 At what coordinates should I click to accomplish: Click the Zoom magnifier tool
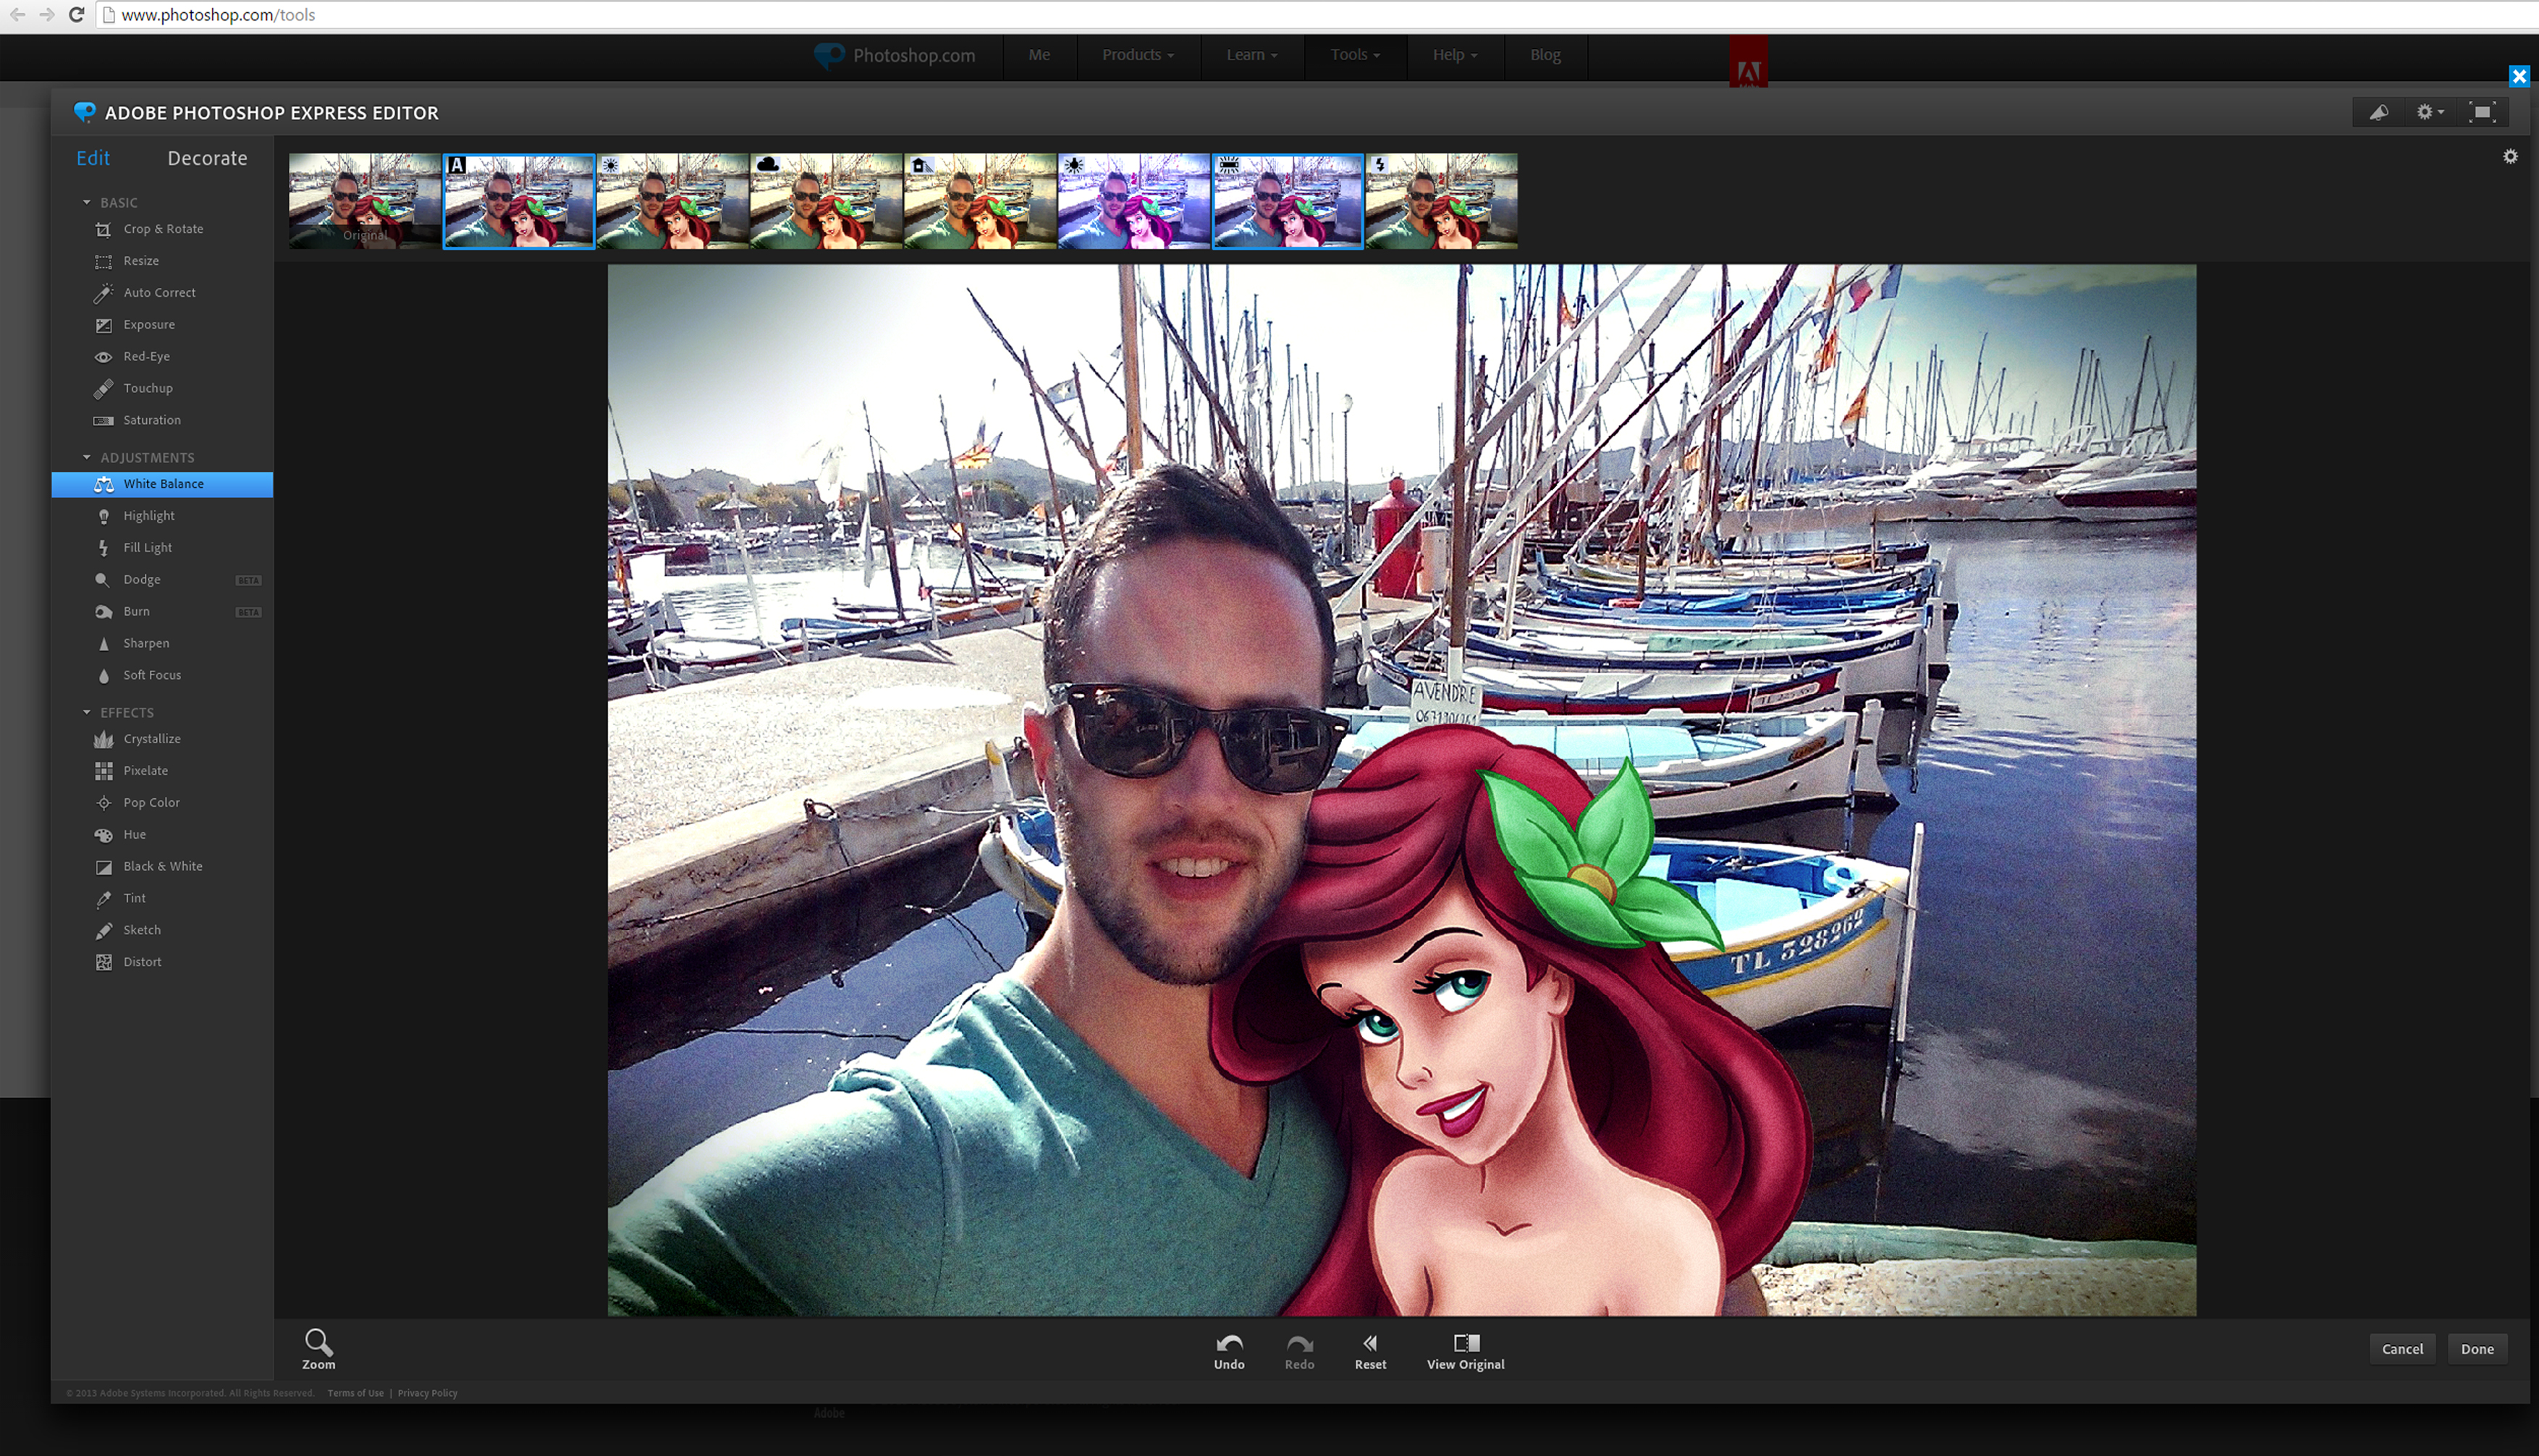coord(319,1349)
